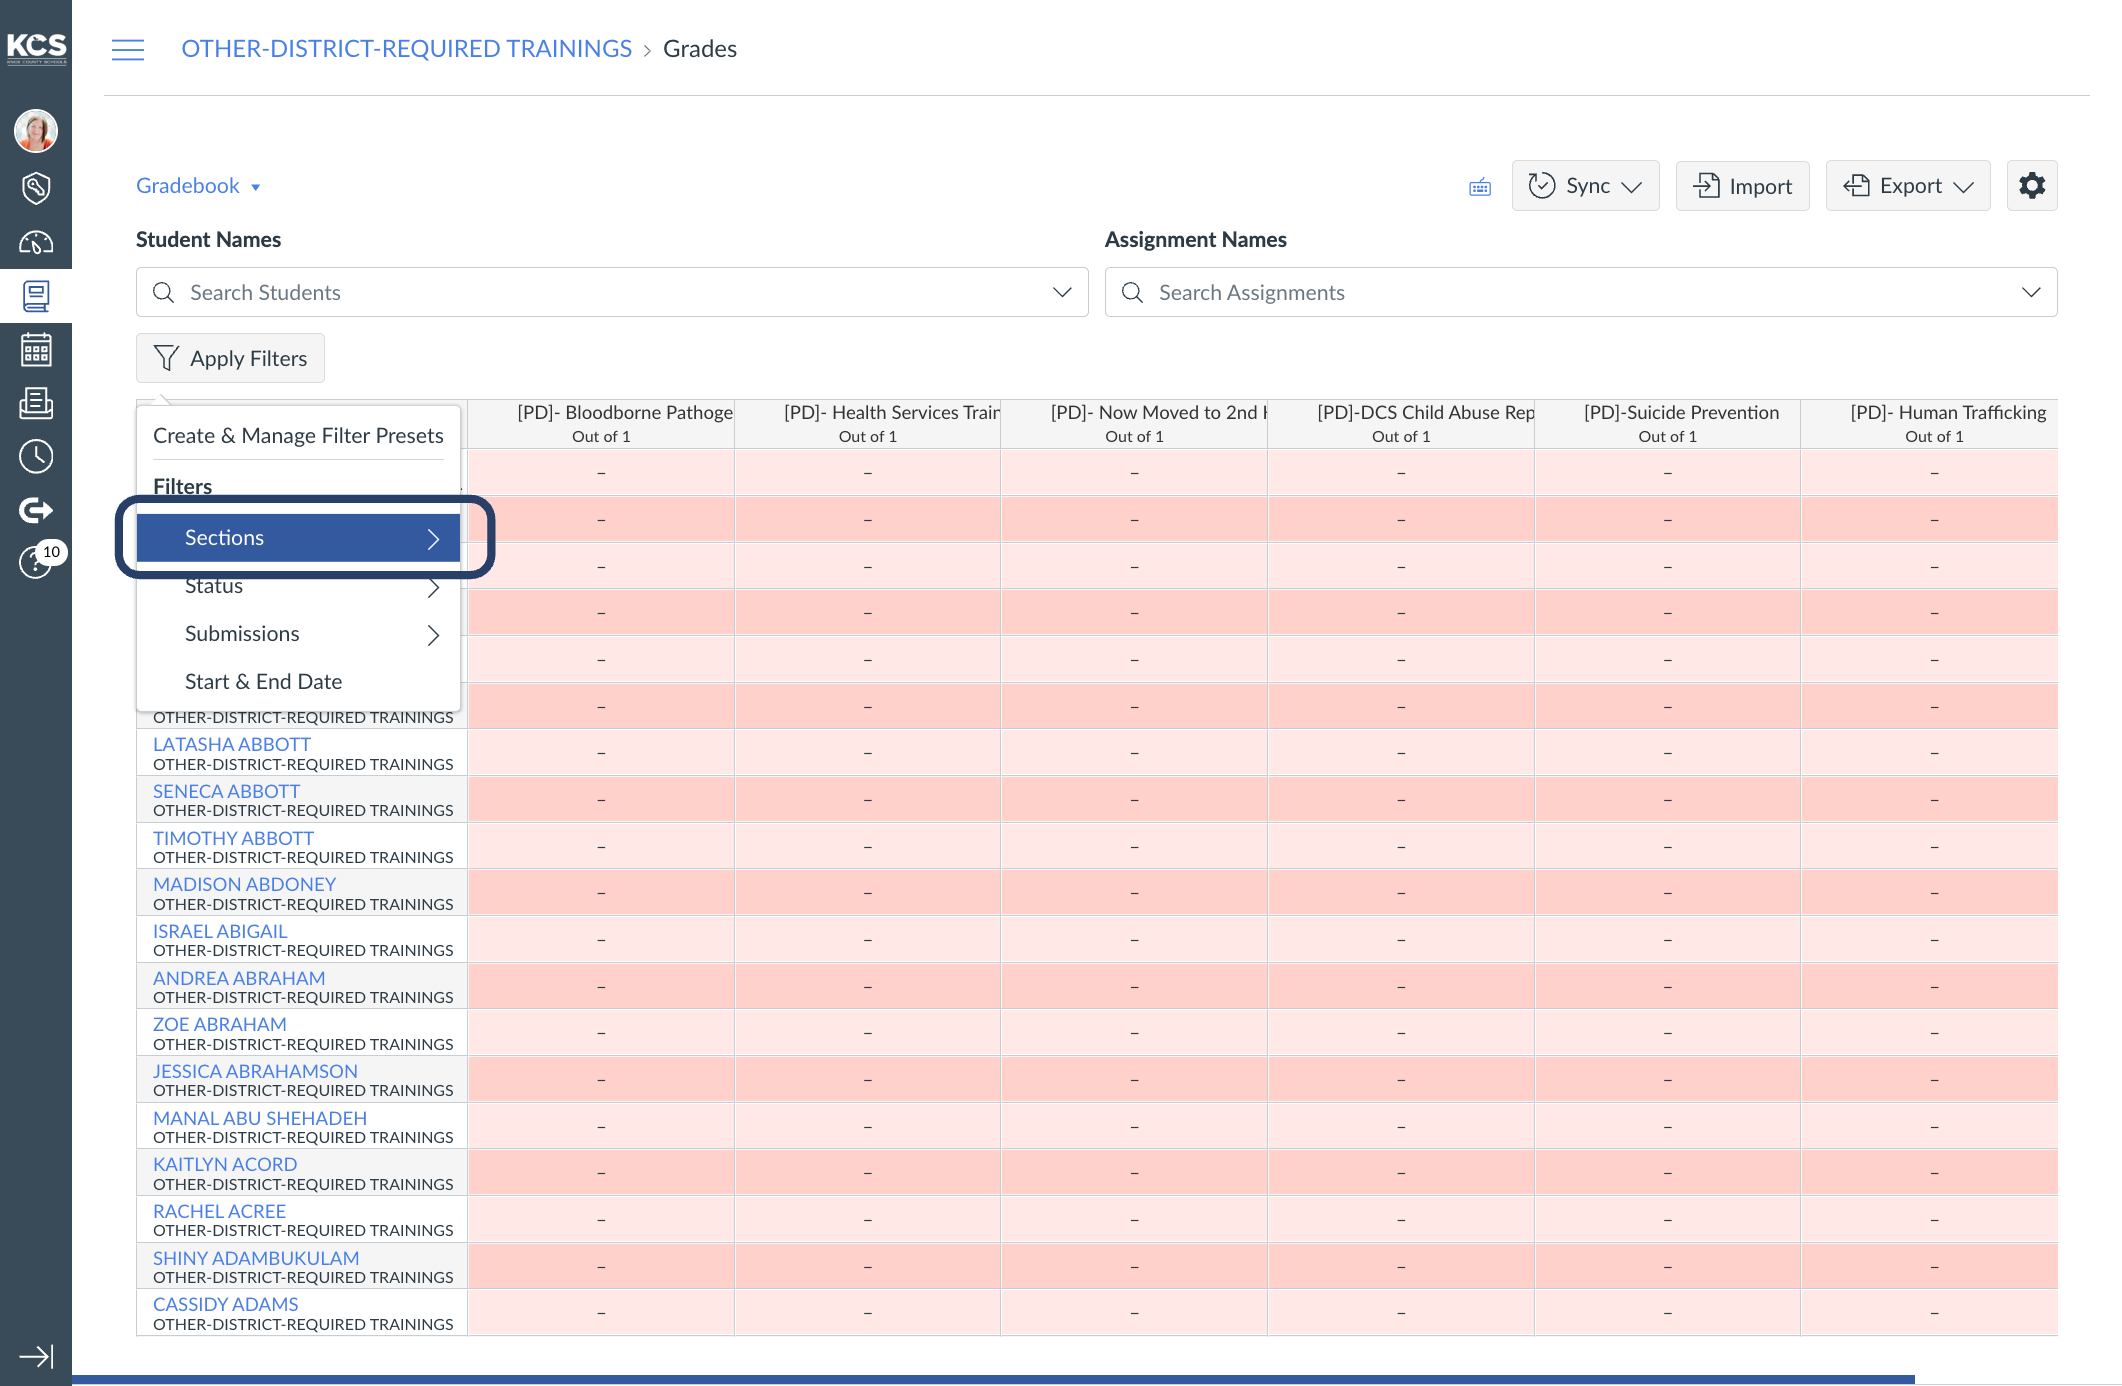Open the History clock icon

[x=36, y=457]
